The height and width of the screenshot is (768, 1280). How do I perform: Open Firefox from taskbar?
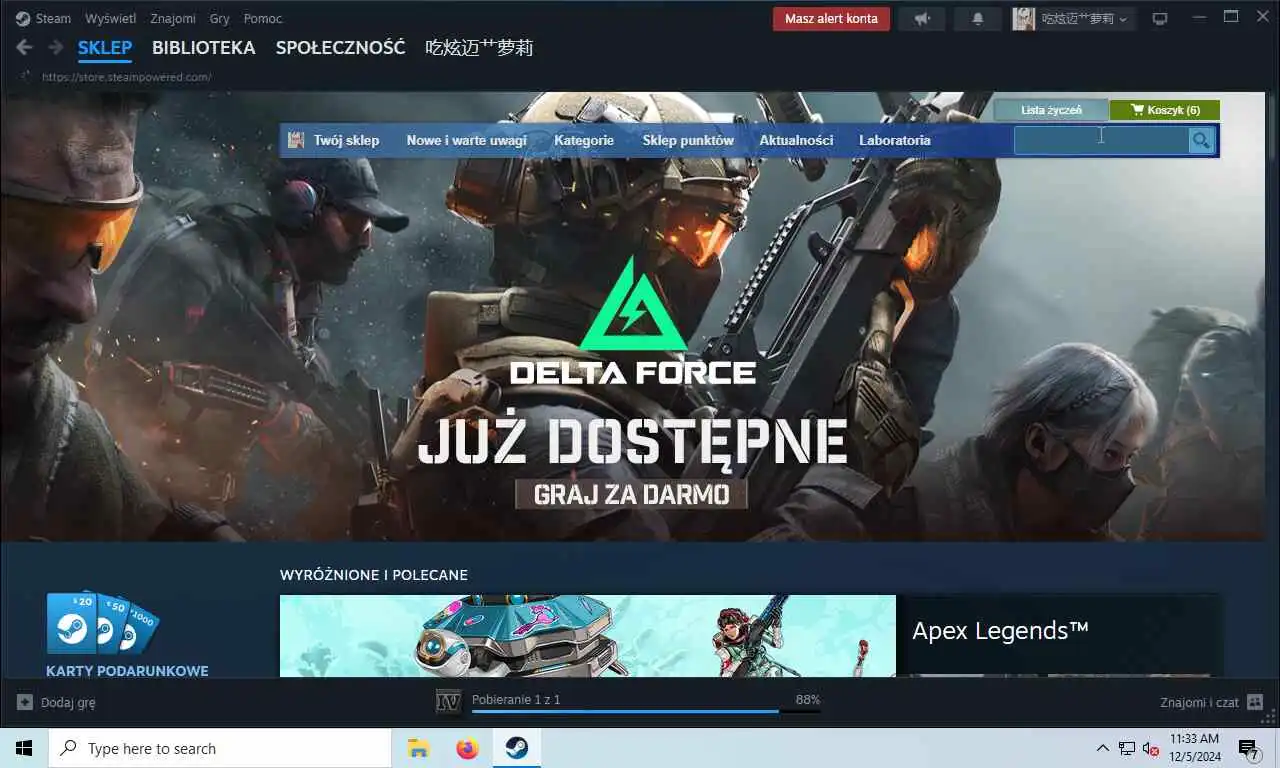coord(467,748)
